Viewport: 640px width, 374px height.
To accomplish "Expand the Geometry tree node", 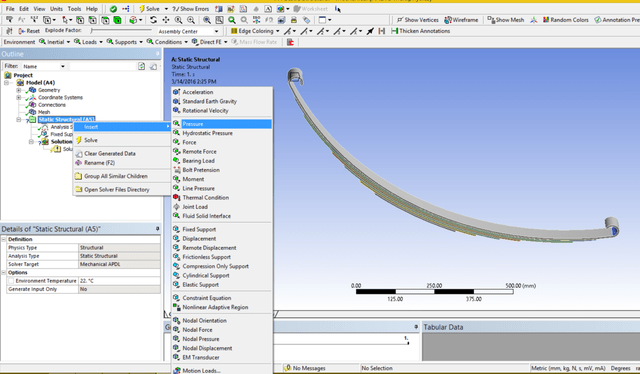I will pos(18,90).
